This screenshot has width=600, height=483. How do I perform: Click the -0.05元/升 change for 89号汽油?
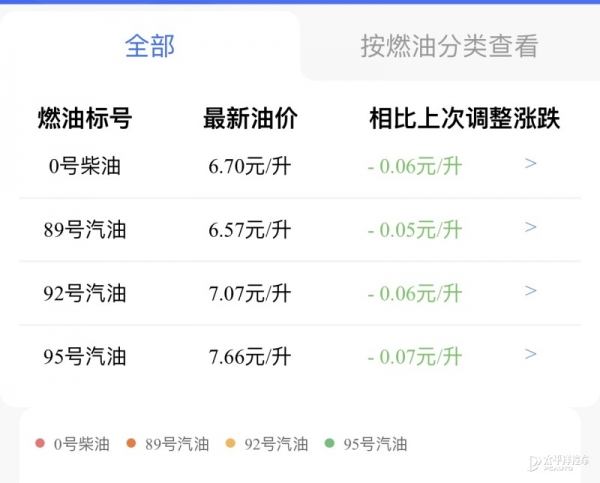414,230
